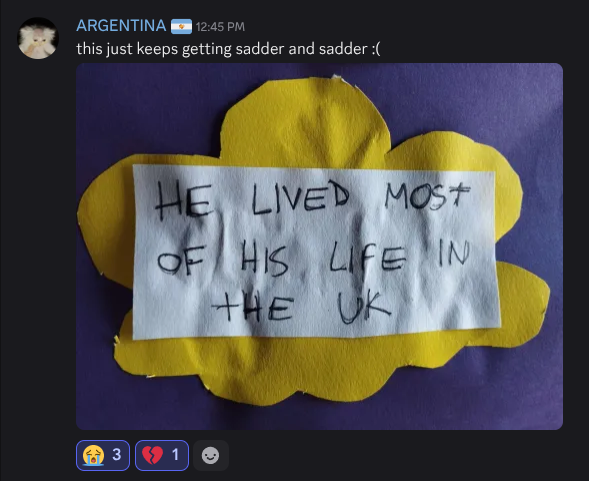The width and height of the screenshot is (589, 481).
Task: Click the number 1 reaction counter
Action: pos(175,455)
